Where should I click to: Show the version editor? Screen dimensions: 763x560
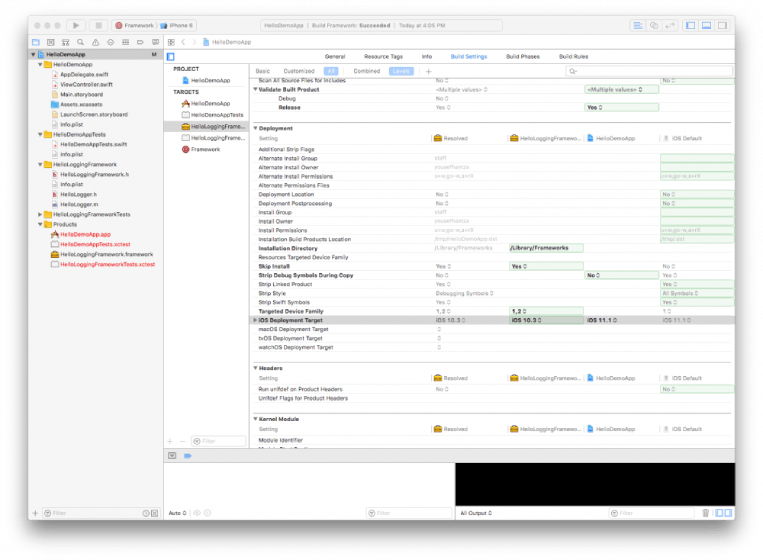point(670,25)
